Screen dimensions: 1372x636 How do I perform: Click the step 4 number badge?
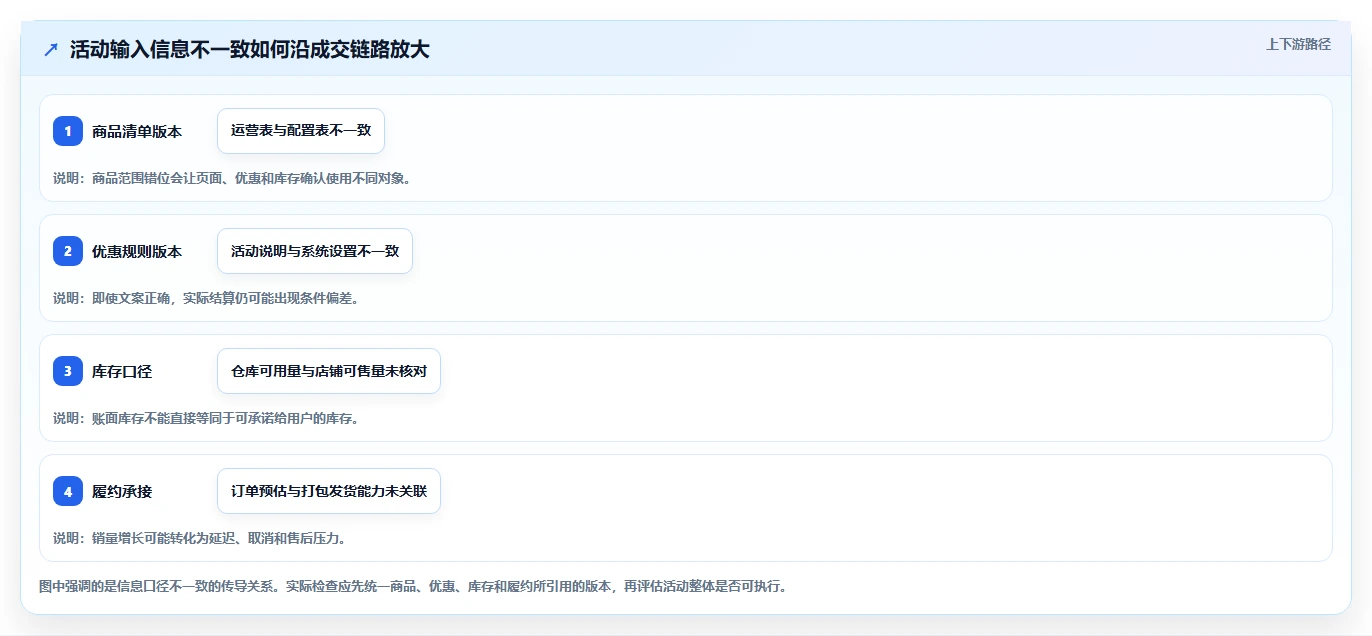[x=68, y=491]
